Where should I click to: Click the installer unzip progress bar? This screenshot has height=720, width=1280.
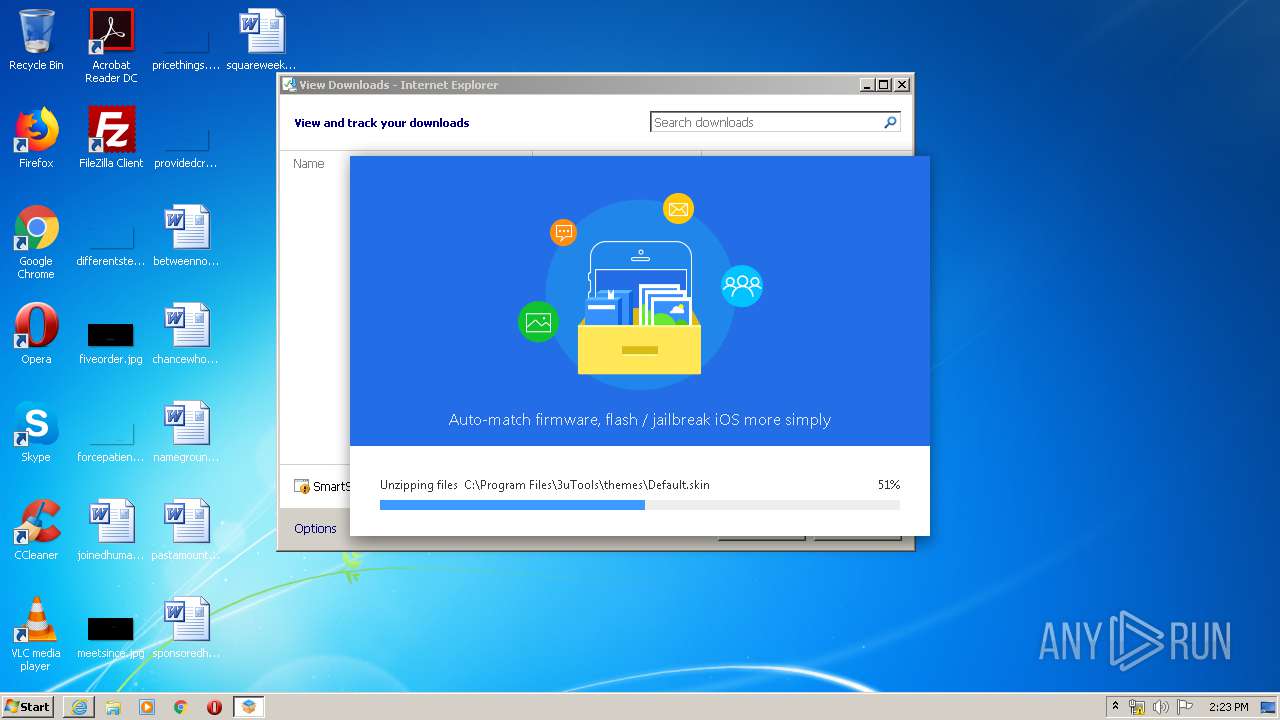click(640, 505)
